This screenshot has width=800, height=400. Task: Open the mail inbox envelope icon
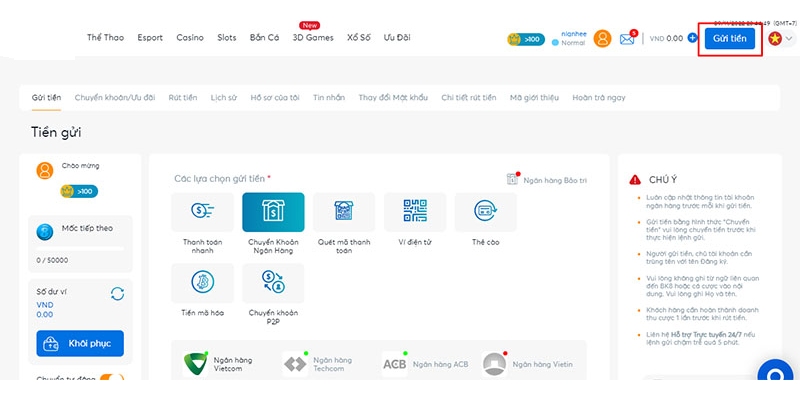coord(628,39)
